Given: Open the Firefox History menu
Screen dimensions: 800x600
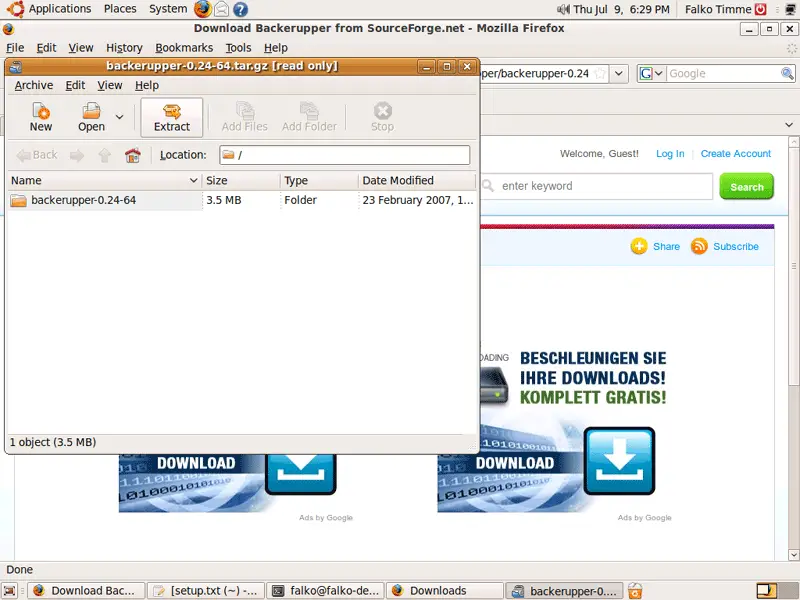Looking at the screenshot, I should [124, 47].
